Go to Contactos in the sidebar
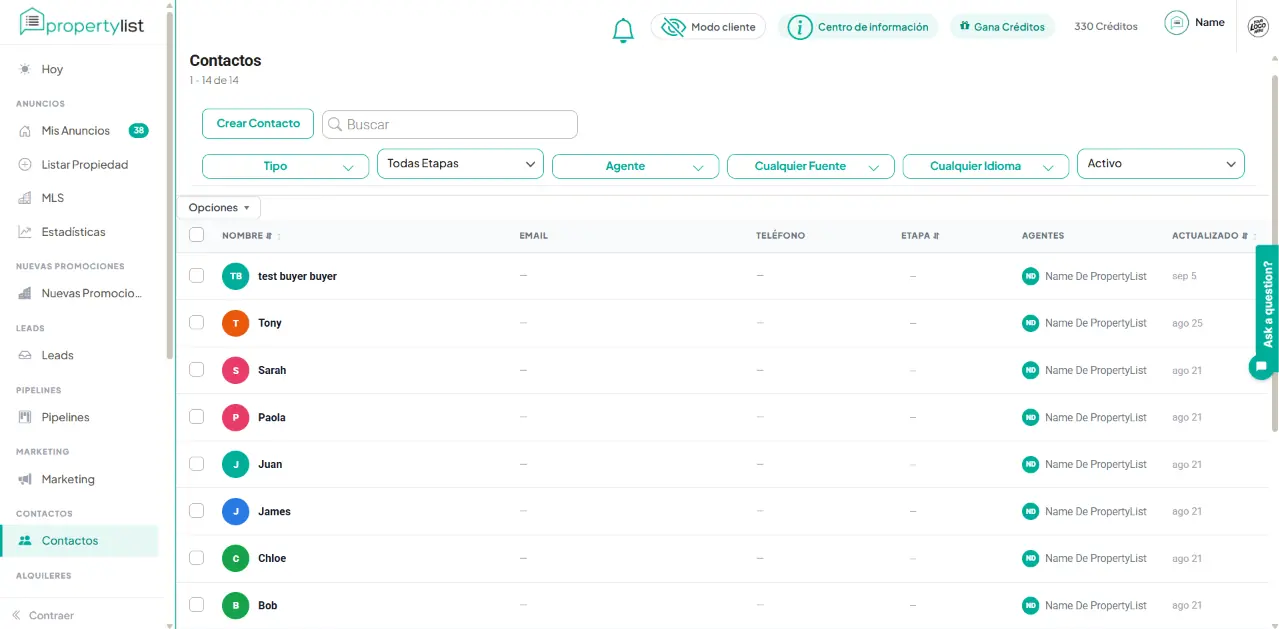Image resolution: width=1279 pixels, height=629 pixels. click(80, 541)
